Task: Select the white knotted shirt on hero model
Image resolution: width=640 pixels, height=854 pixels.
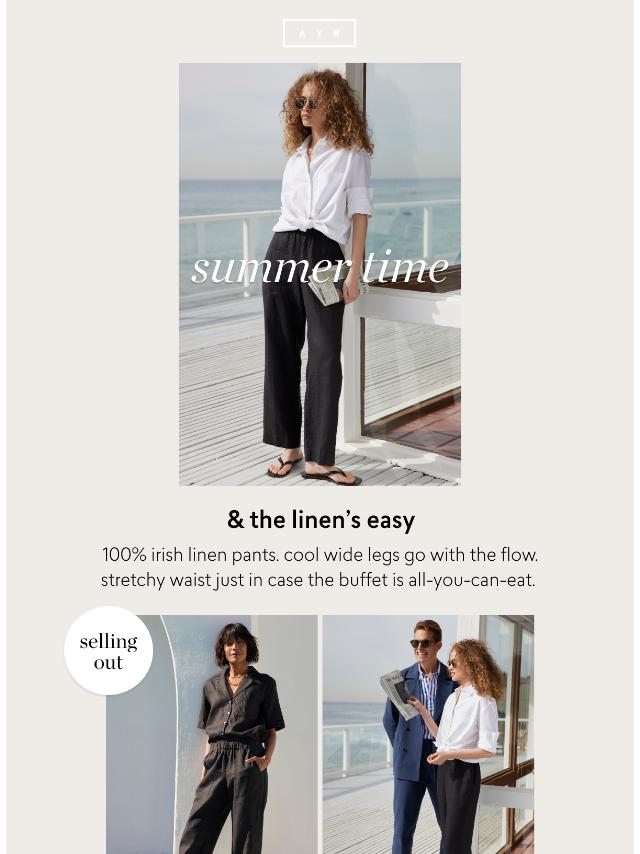Action: [x=324, y=191]
